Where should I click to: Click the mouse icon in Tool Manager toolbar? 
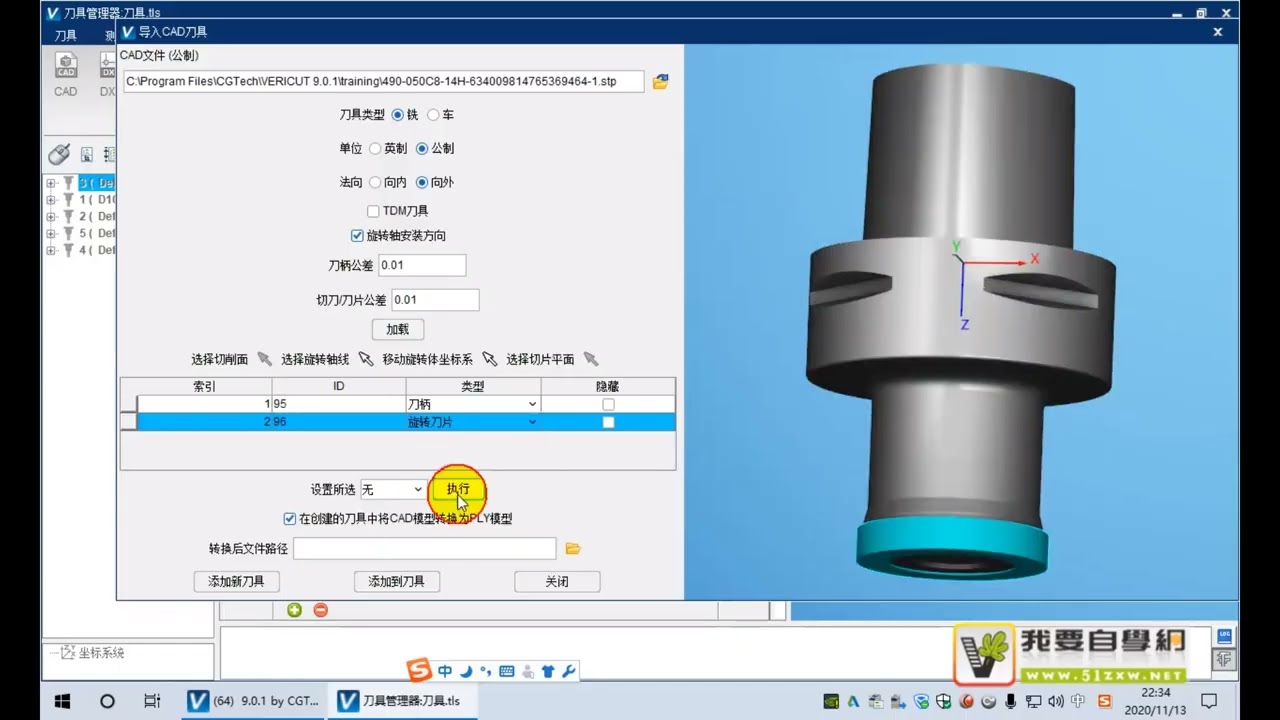click(59, 154)
